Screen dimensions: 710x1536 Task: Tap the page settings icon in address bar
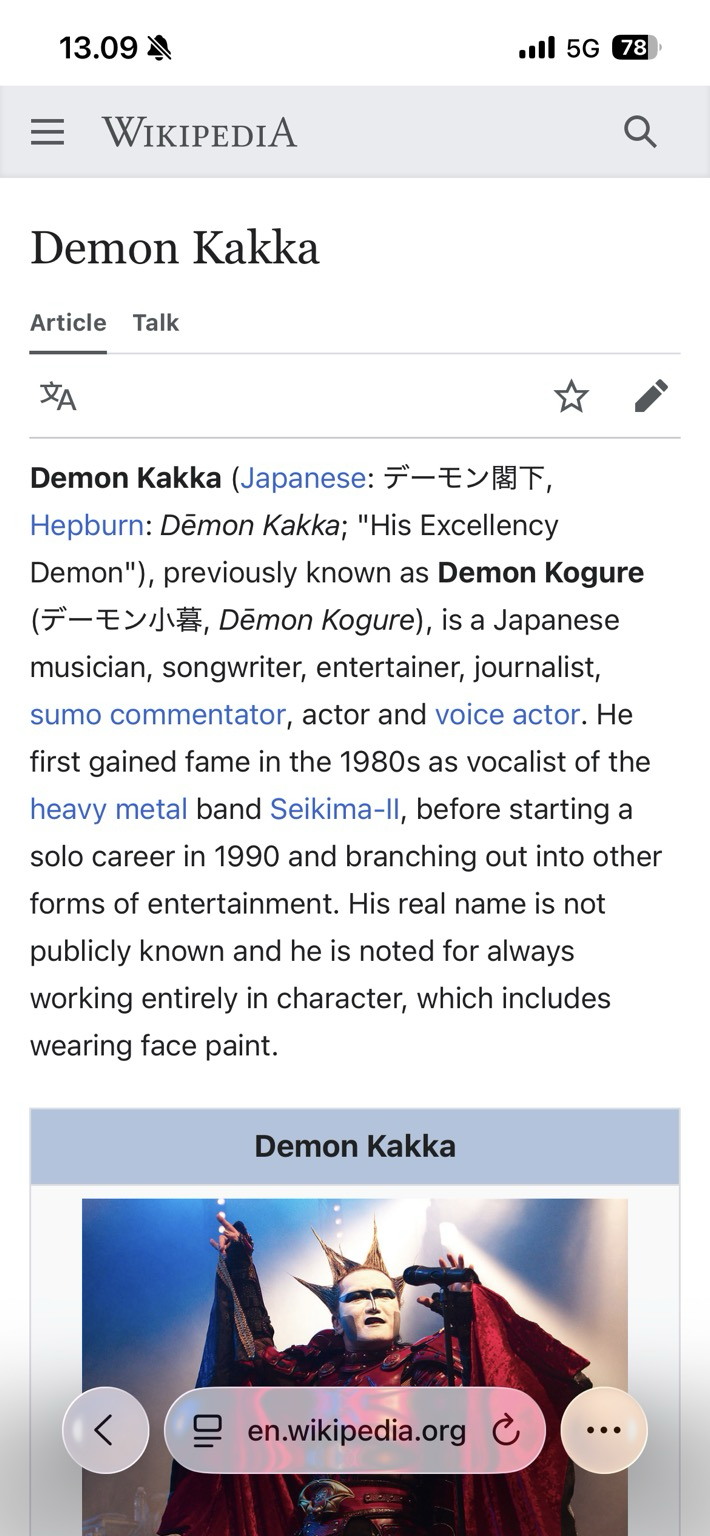pyautogui.click(x=207, y=1431)
